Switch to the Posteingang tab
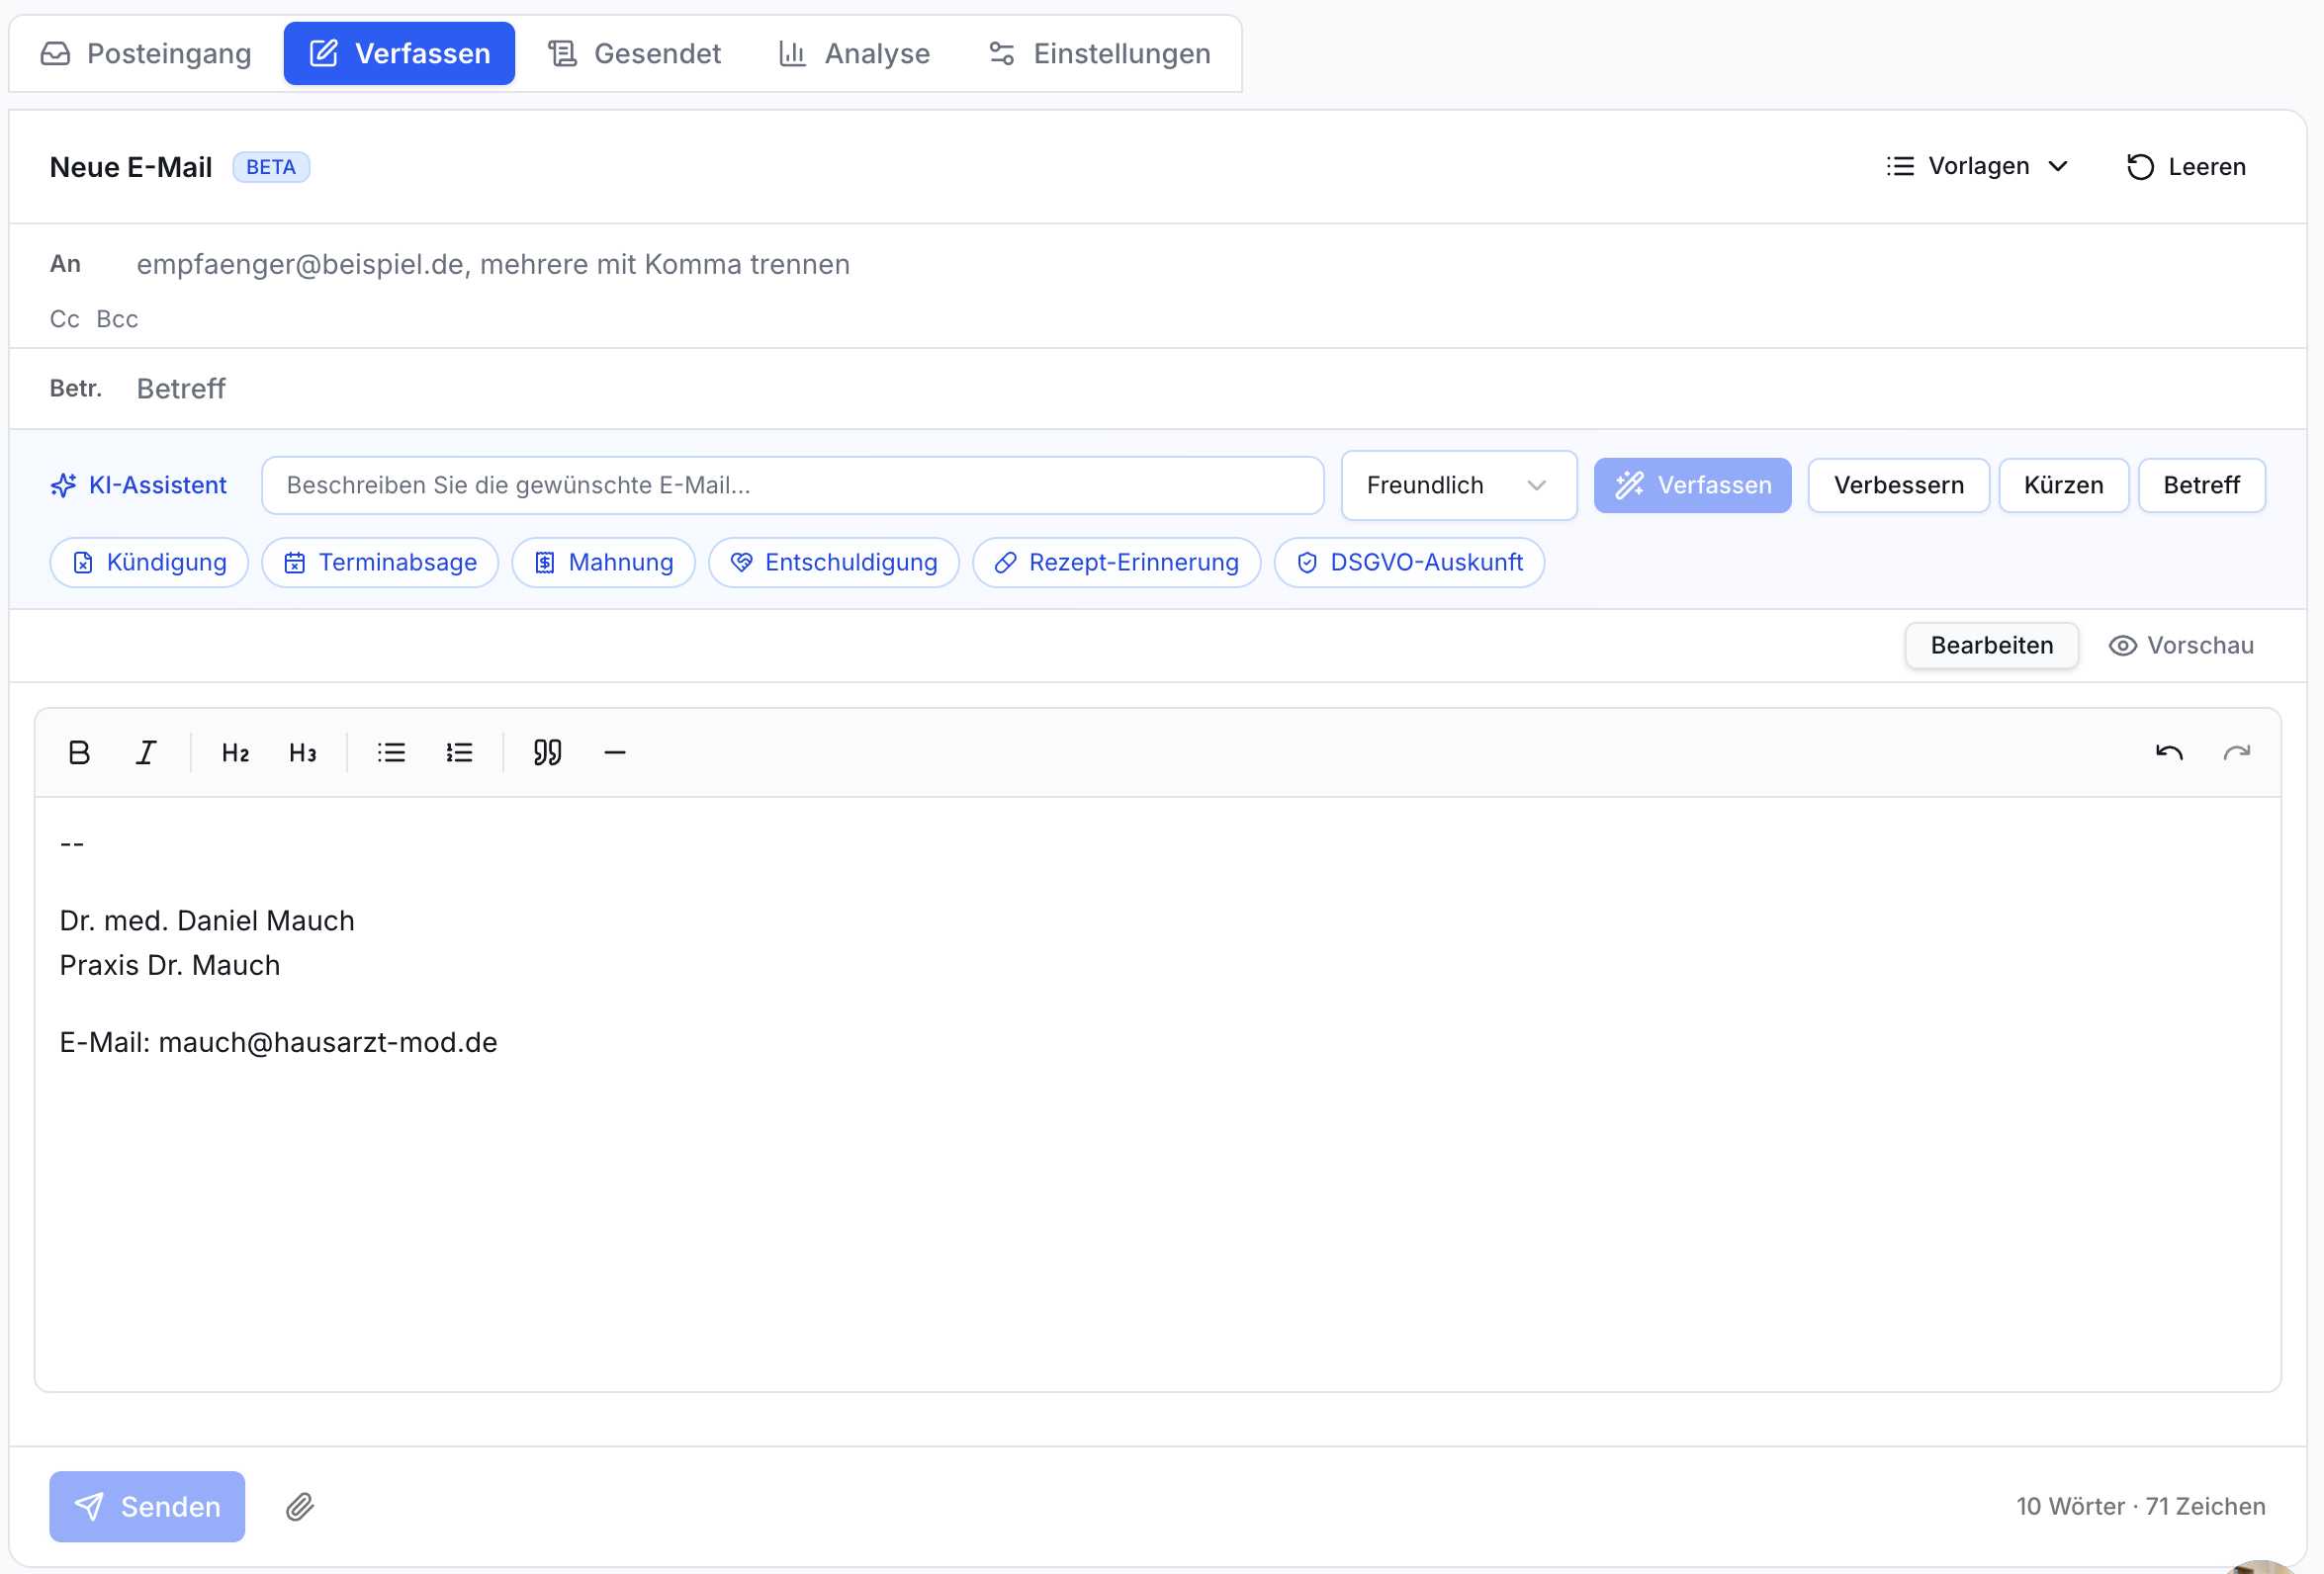 pos(146,53)
